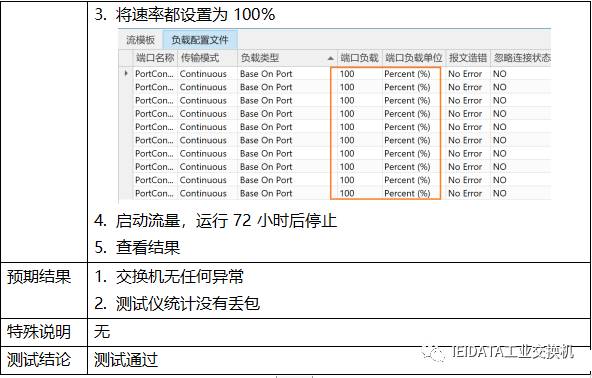The height and width of the screenshot is (378, 592).
Task: Sort by the 负载类型 column header
Action: tap(287, 58)
